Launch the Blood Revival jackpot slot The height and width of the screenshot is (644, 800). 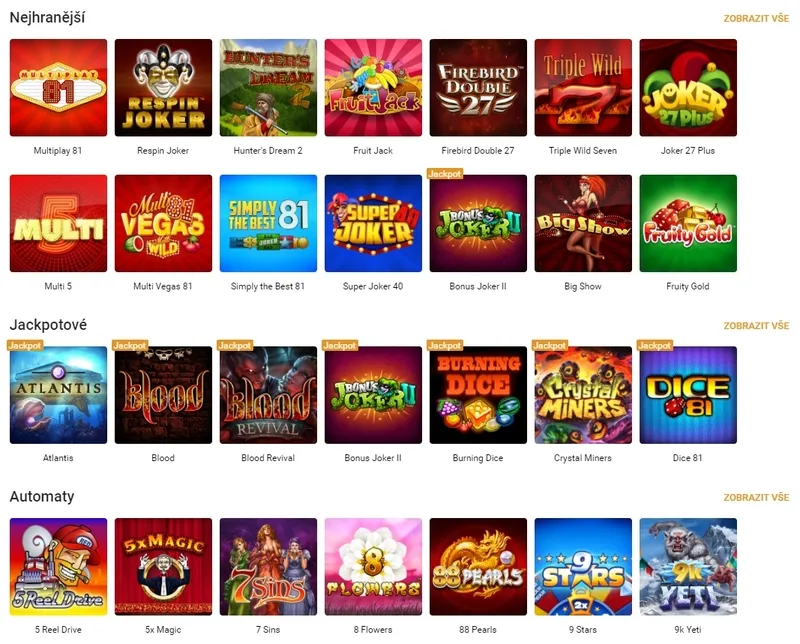click(x=268, y=395)
